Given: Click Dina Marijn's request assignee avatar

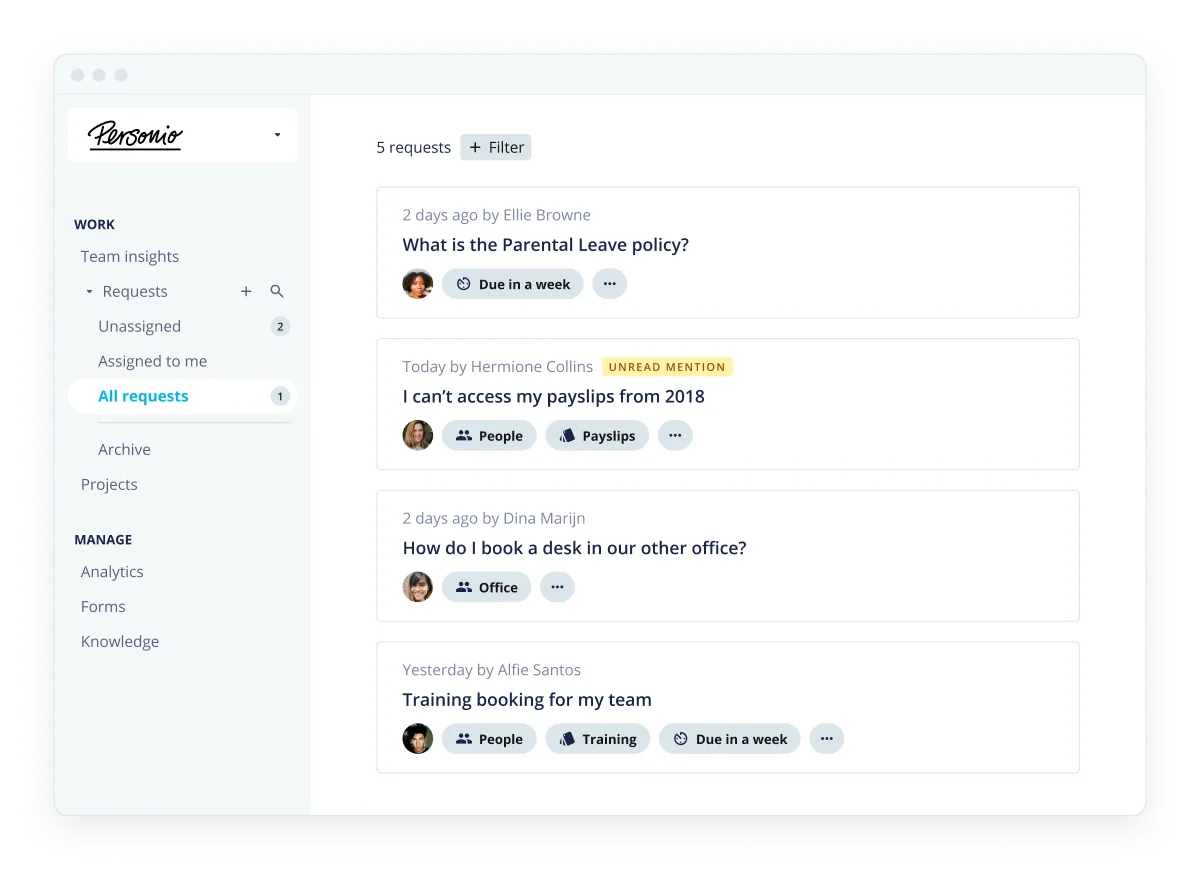Looking at the screenshot, I should pos(417,587).
